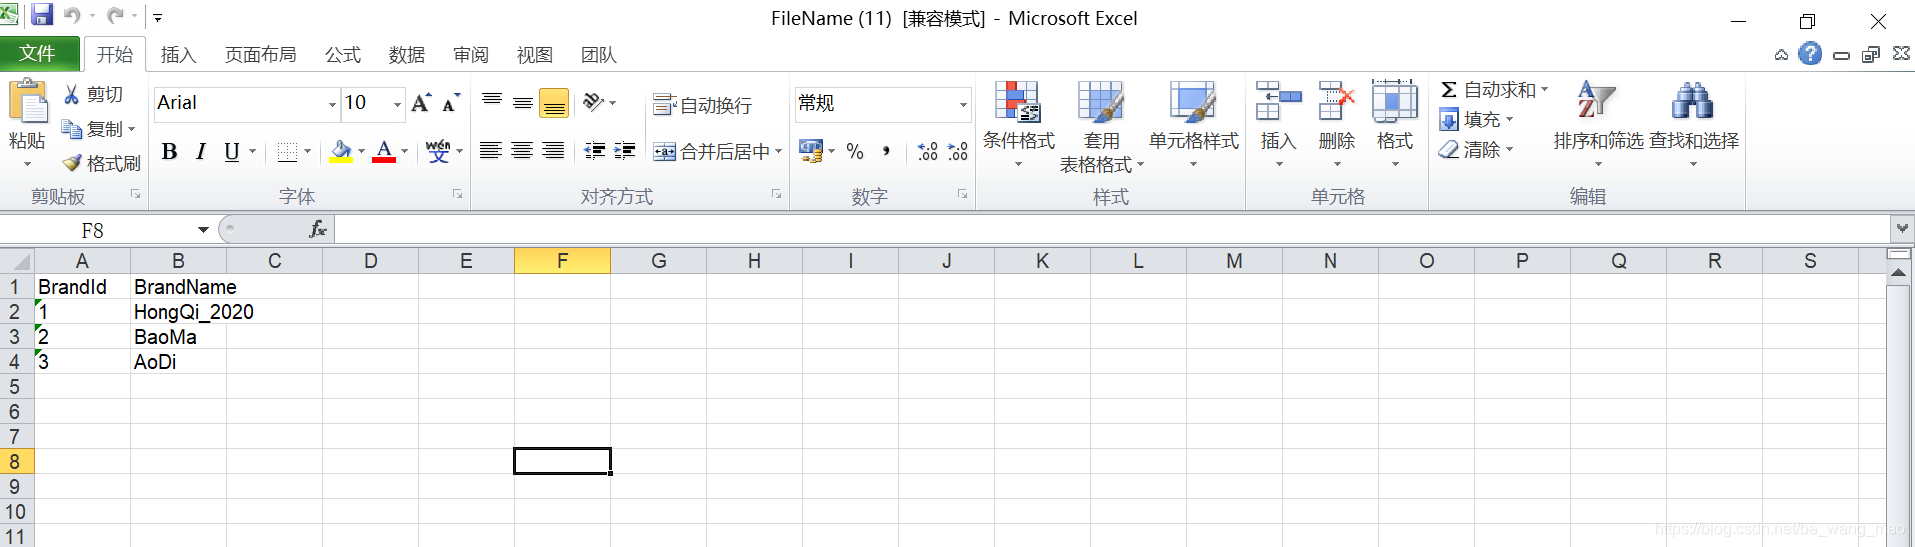1915x547 pixels.
Task: Open the Name Box dropdown arrow
Action: (x=203, y=230)
